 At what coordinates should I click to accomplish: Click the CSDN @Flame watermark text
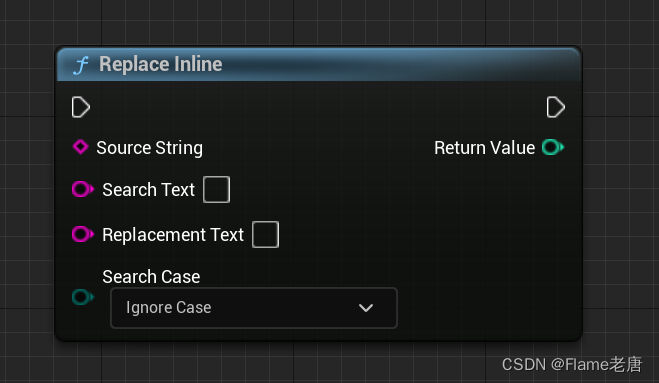point(572,365)
